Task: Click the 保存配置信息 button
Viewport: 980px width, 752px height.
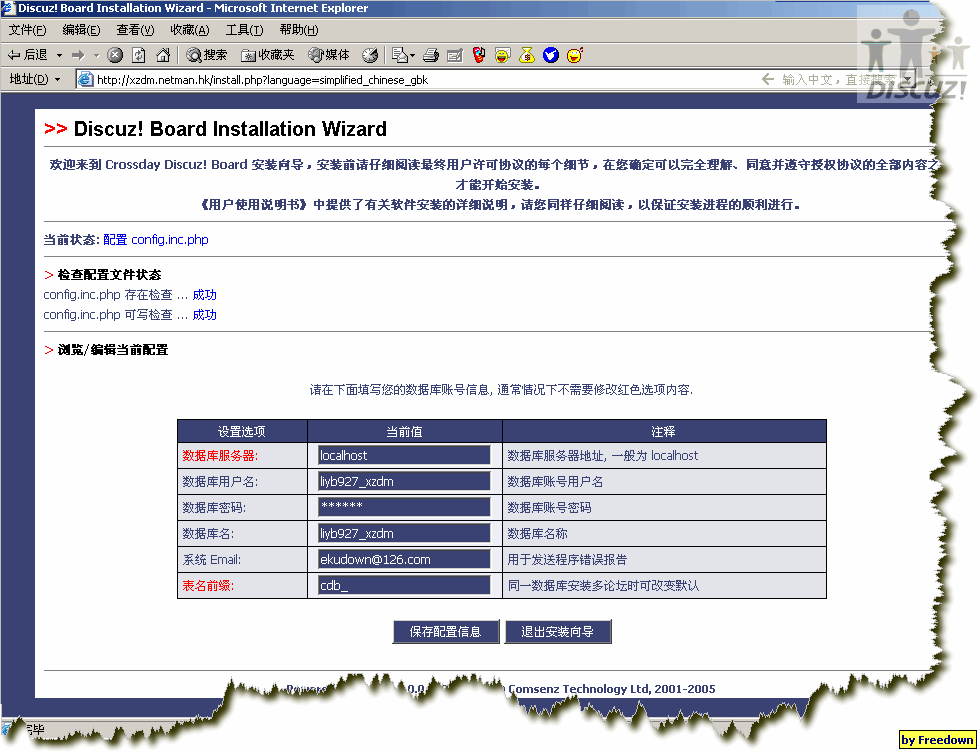Action: tap(446, 631)
